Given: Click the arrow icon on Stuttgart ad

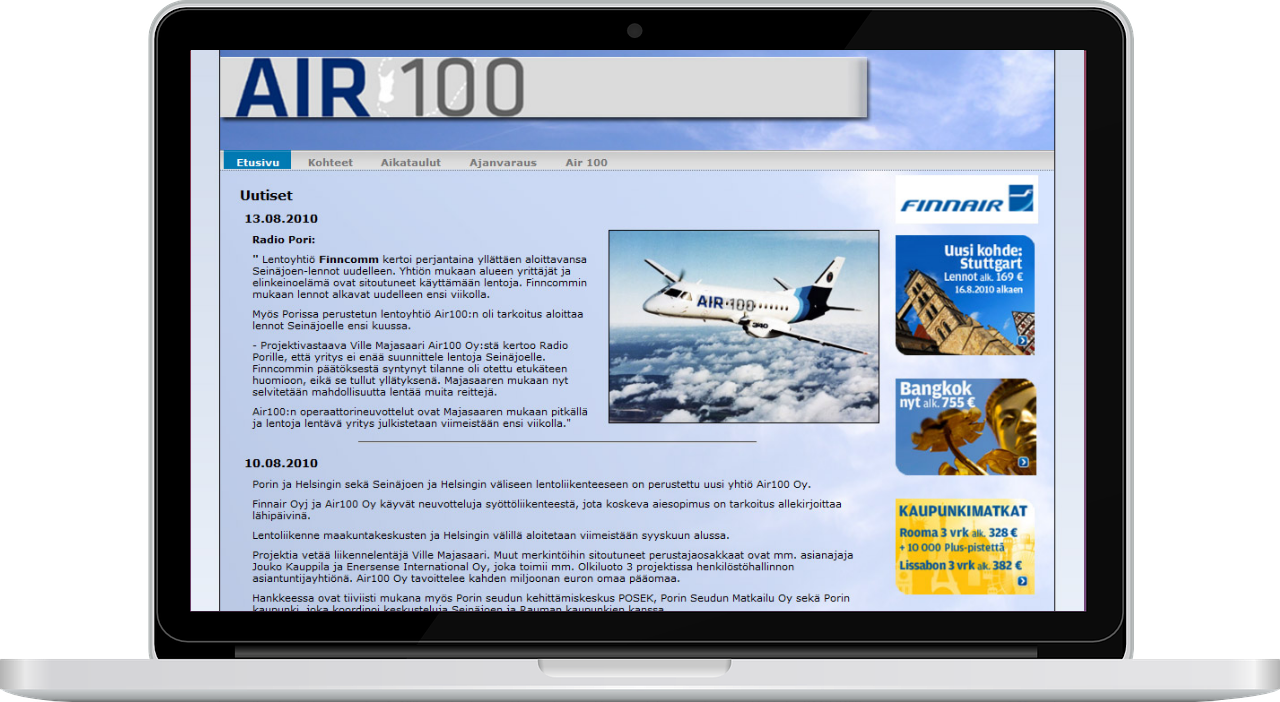Looking at the screenshot, I should [1022, 341].
